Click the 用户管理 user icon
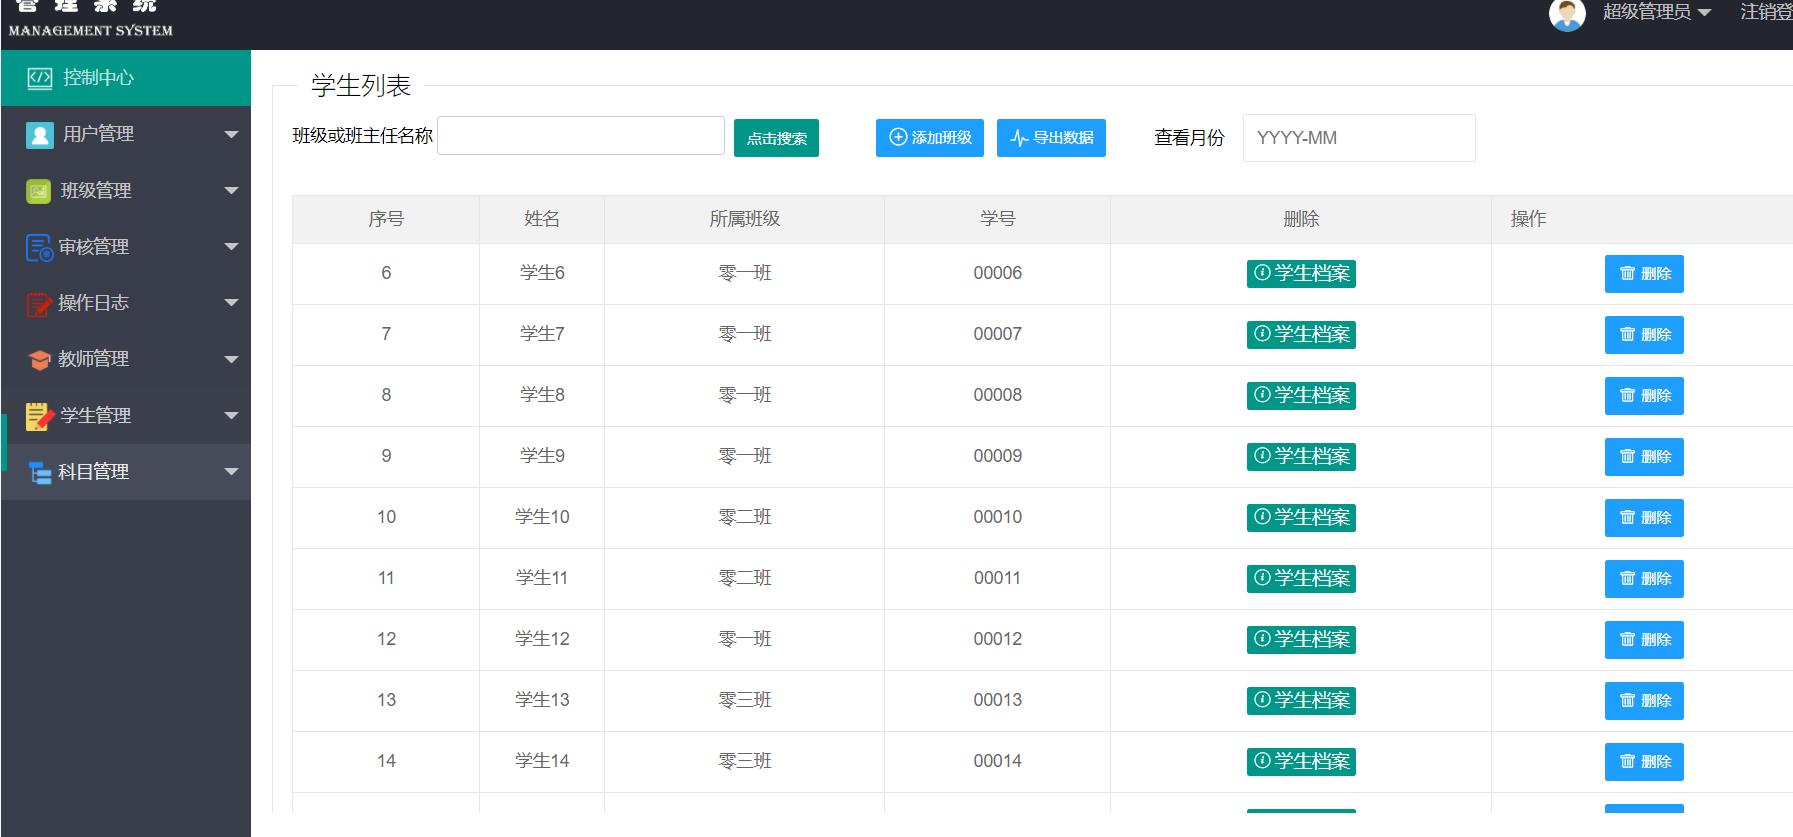 click(39, 135)
